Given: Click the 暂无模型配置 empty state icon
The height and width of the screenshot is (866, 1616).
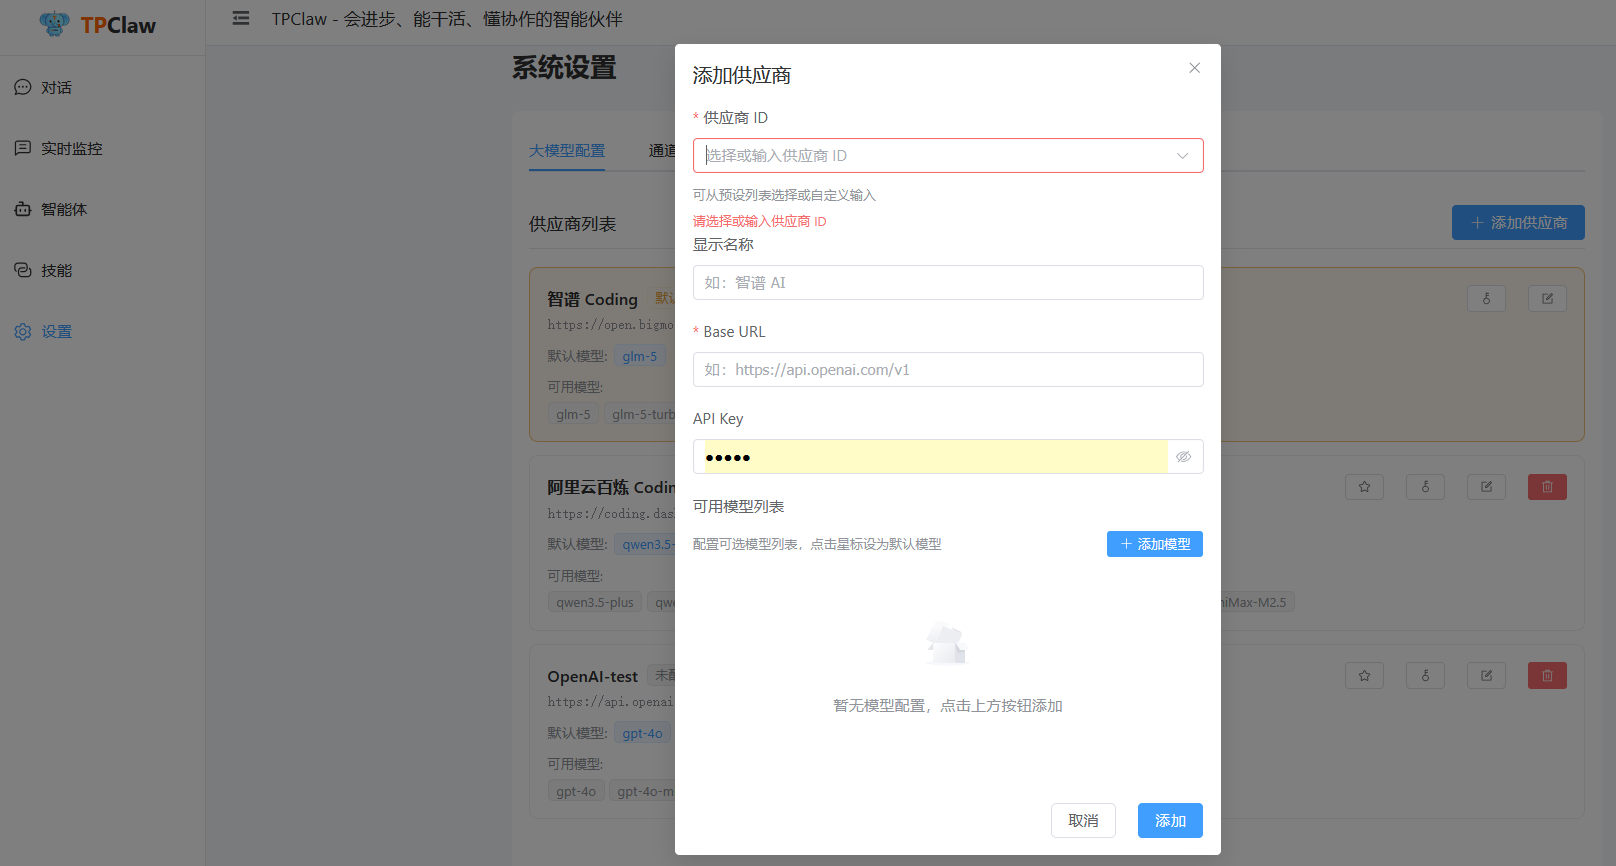Looking at the screenshot, I should point(947,643).
